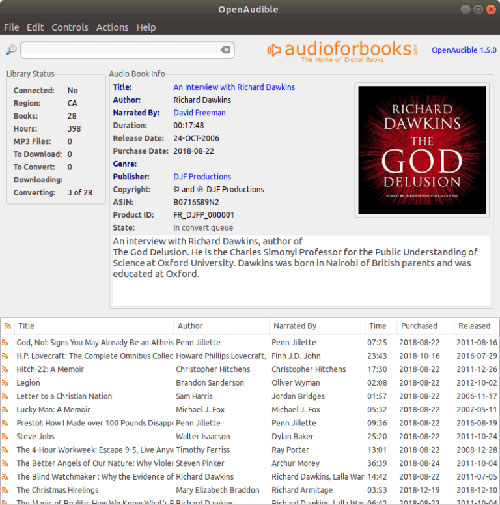Sort by the Narrated By column
Screen dimensions: 500x505
pos(317,326)
